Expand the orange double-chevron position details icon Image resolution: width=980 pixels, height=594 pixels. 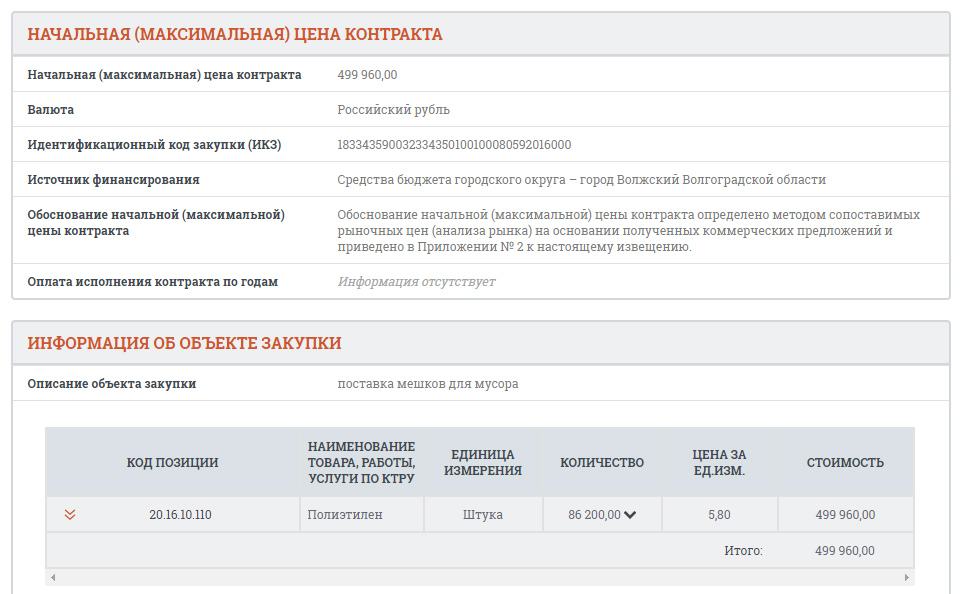pyautogui.click(x=70, y=514)
